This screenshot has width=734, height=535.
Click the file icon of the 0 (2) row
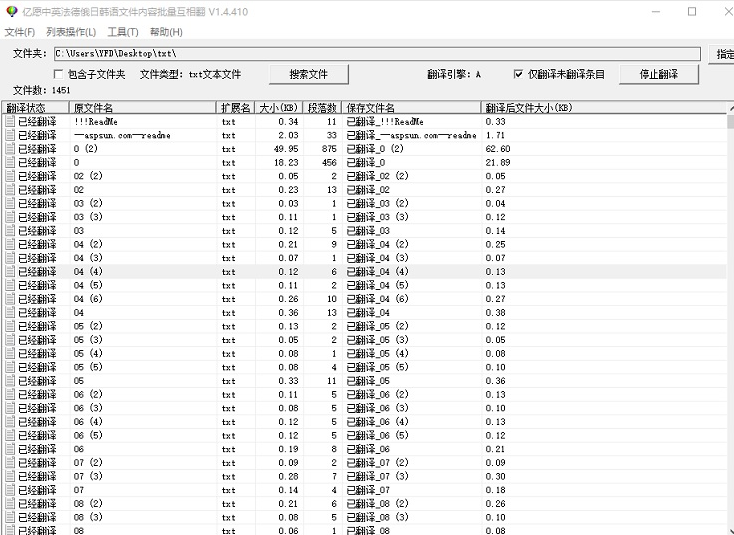[x=10, y=149]
